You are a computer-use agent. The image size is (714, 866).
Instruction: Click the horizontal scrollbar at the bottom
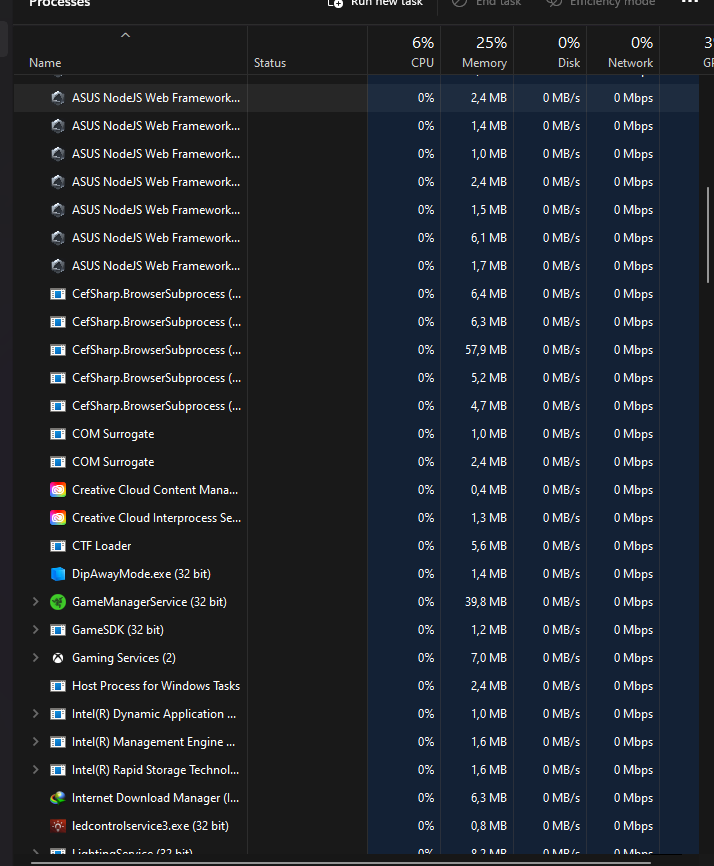coord(341,862)
